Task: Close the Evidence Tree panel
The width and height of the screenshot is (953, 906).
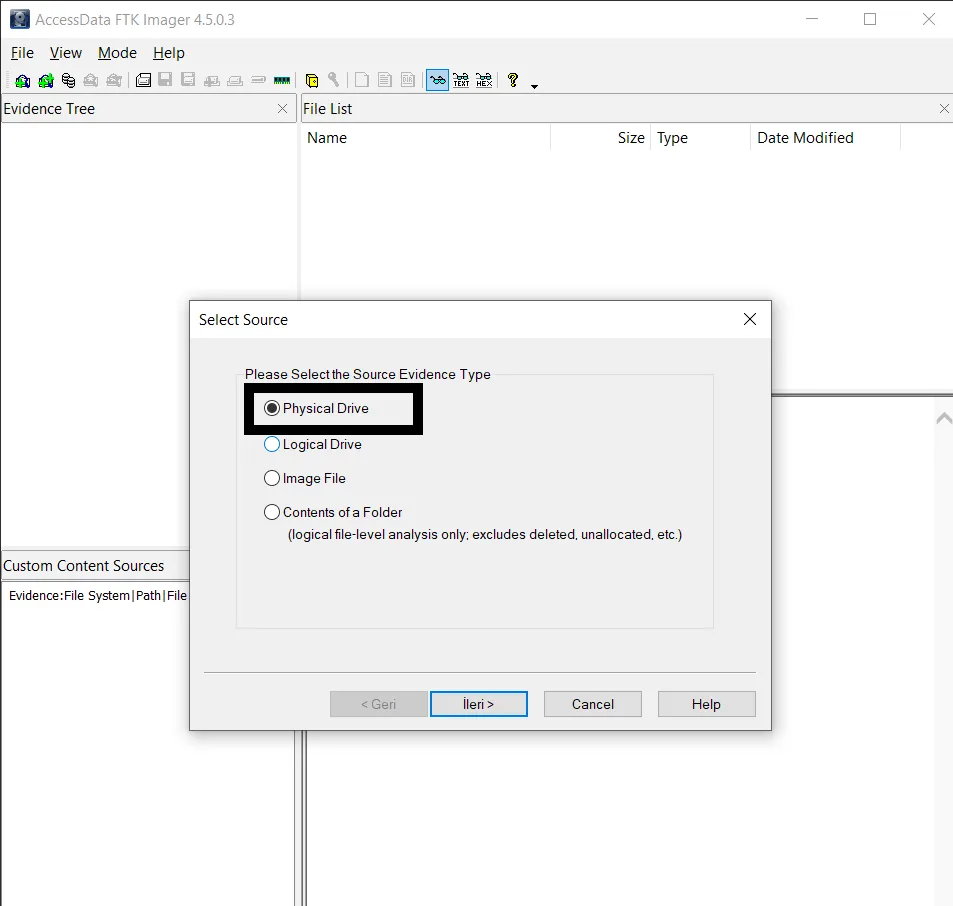Action: click(x=283, y=109)
